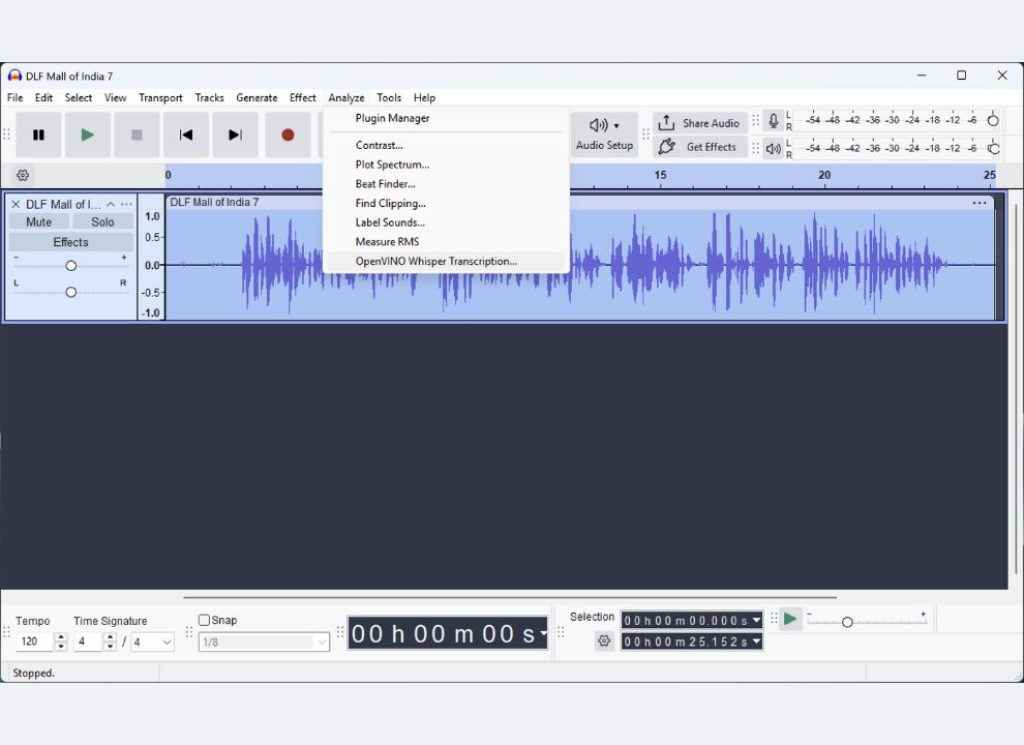
Task: Open the File menu
Action: (15, 98)
